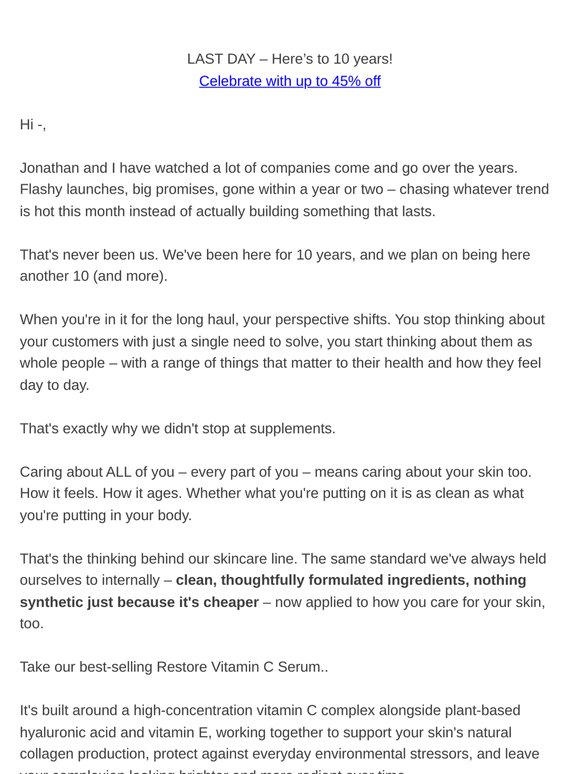The image size is (580, 774).
Task: Click the paragraph about 'high-concentration vitamin C complex'
Action: [x=279, y=738]
